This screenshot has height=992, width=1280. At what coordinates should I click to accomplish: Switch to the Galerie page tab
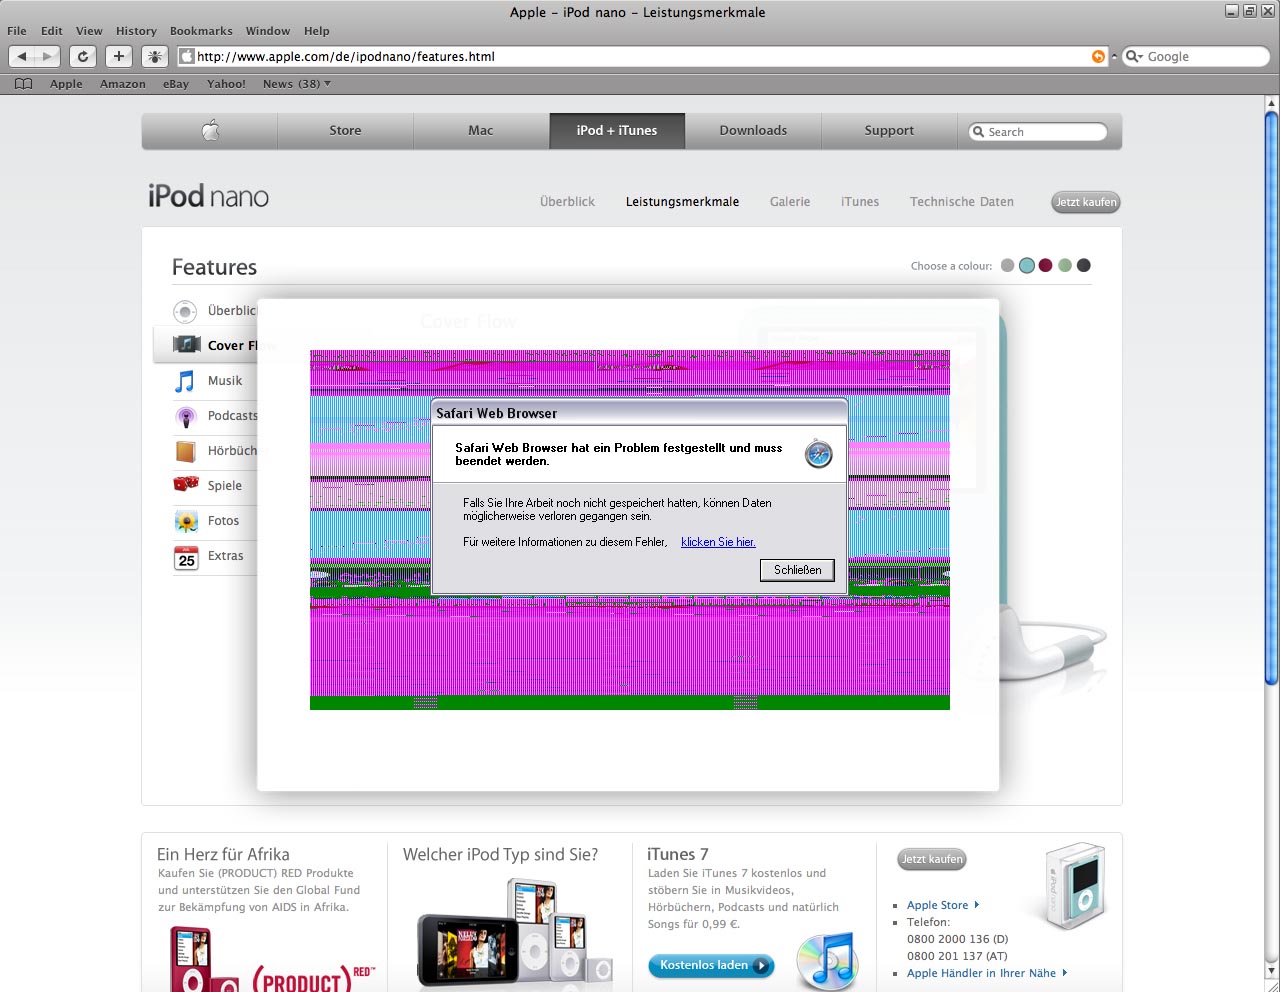(x=790, y=201)
